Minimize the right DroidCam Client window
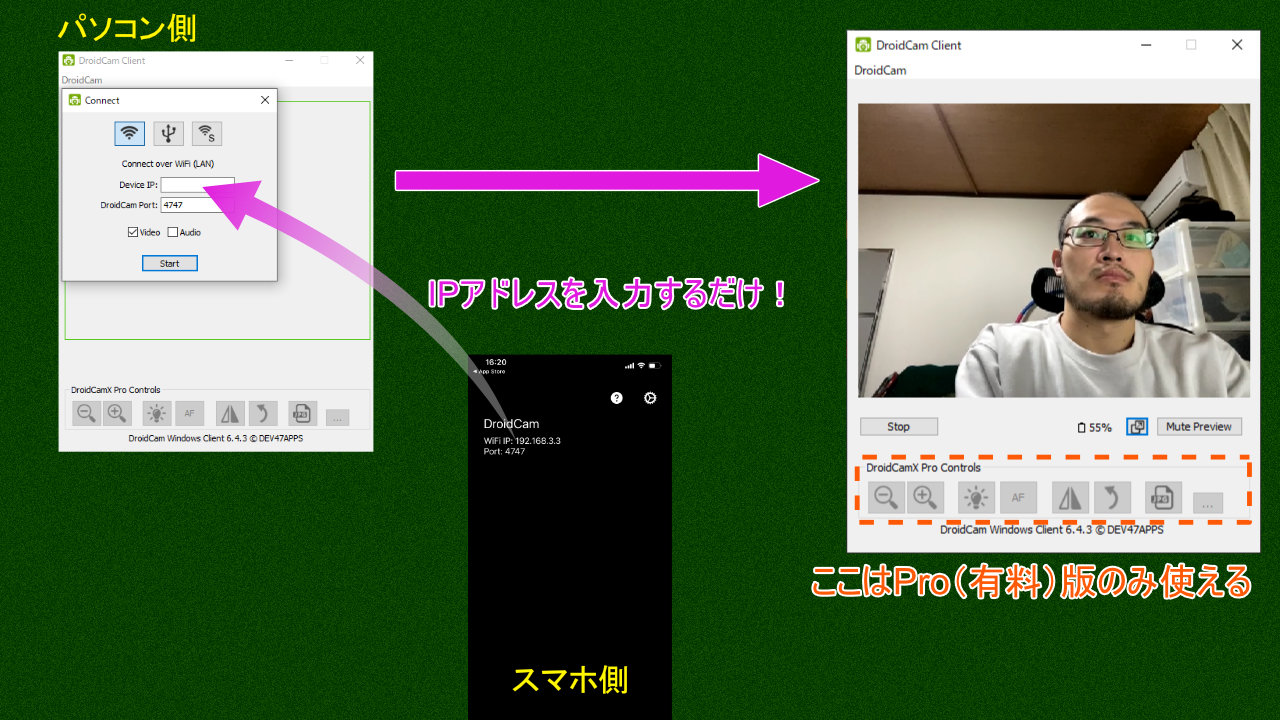 1145,45
